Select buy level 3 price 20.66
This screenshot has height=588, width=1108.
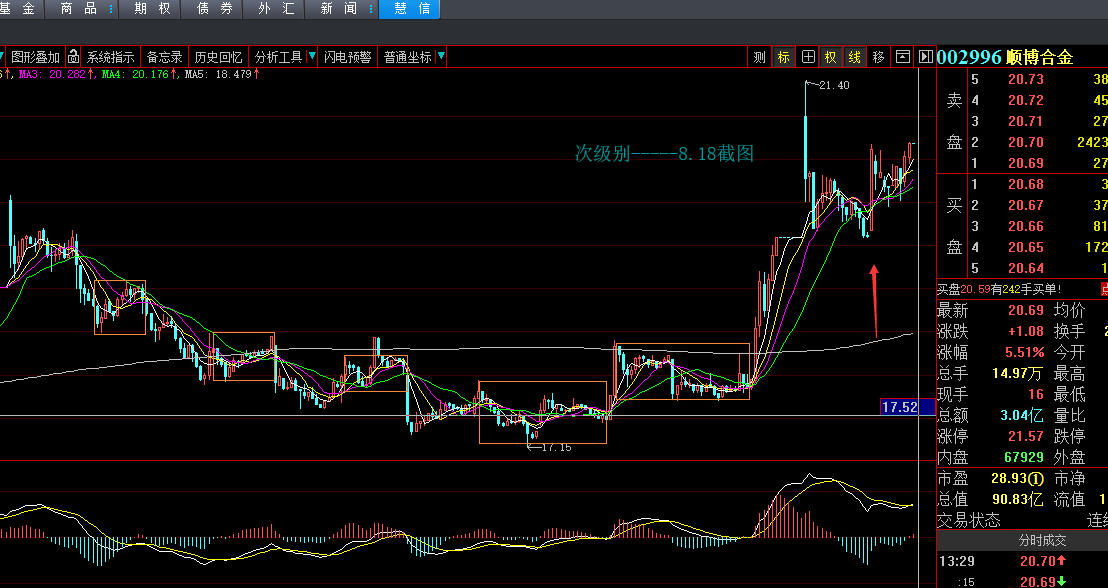1025,226
